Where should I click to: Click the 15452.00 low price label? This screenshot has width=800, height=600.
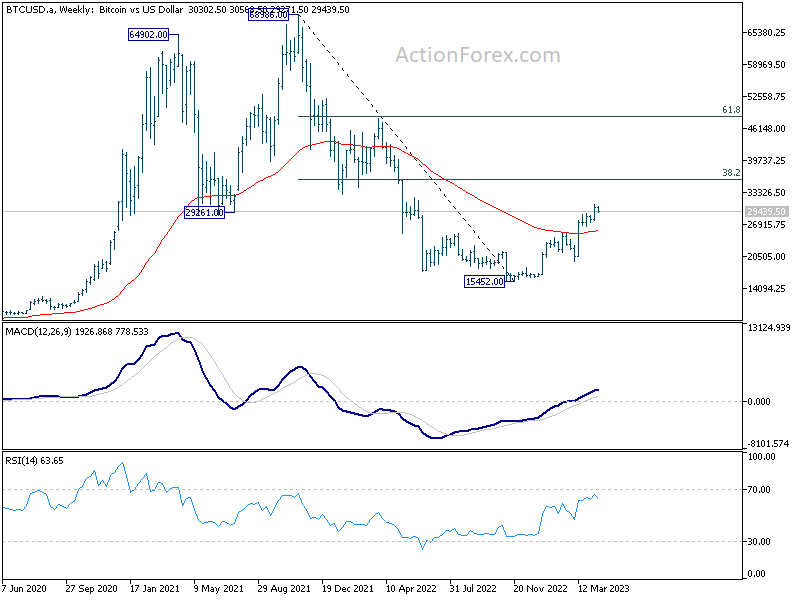pos(484,282)
